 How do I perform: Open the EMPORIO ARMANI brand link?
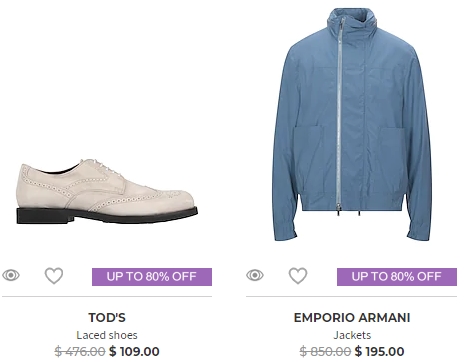(352, 318)
